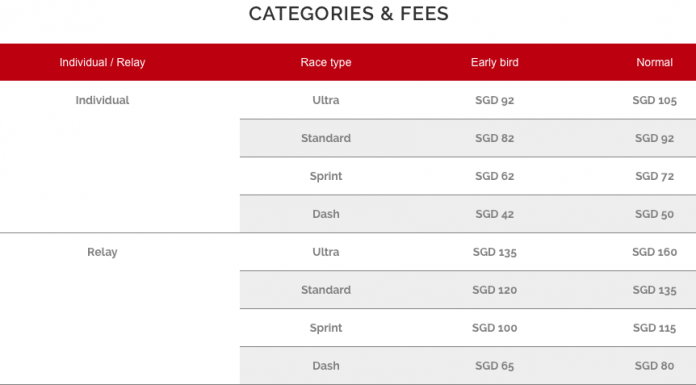Click Individual Ultra early bird SGD 92
Viewport: 696px width, 385px height.
click(x=494, y=100)
